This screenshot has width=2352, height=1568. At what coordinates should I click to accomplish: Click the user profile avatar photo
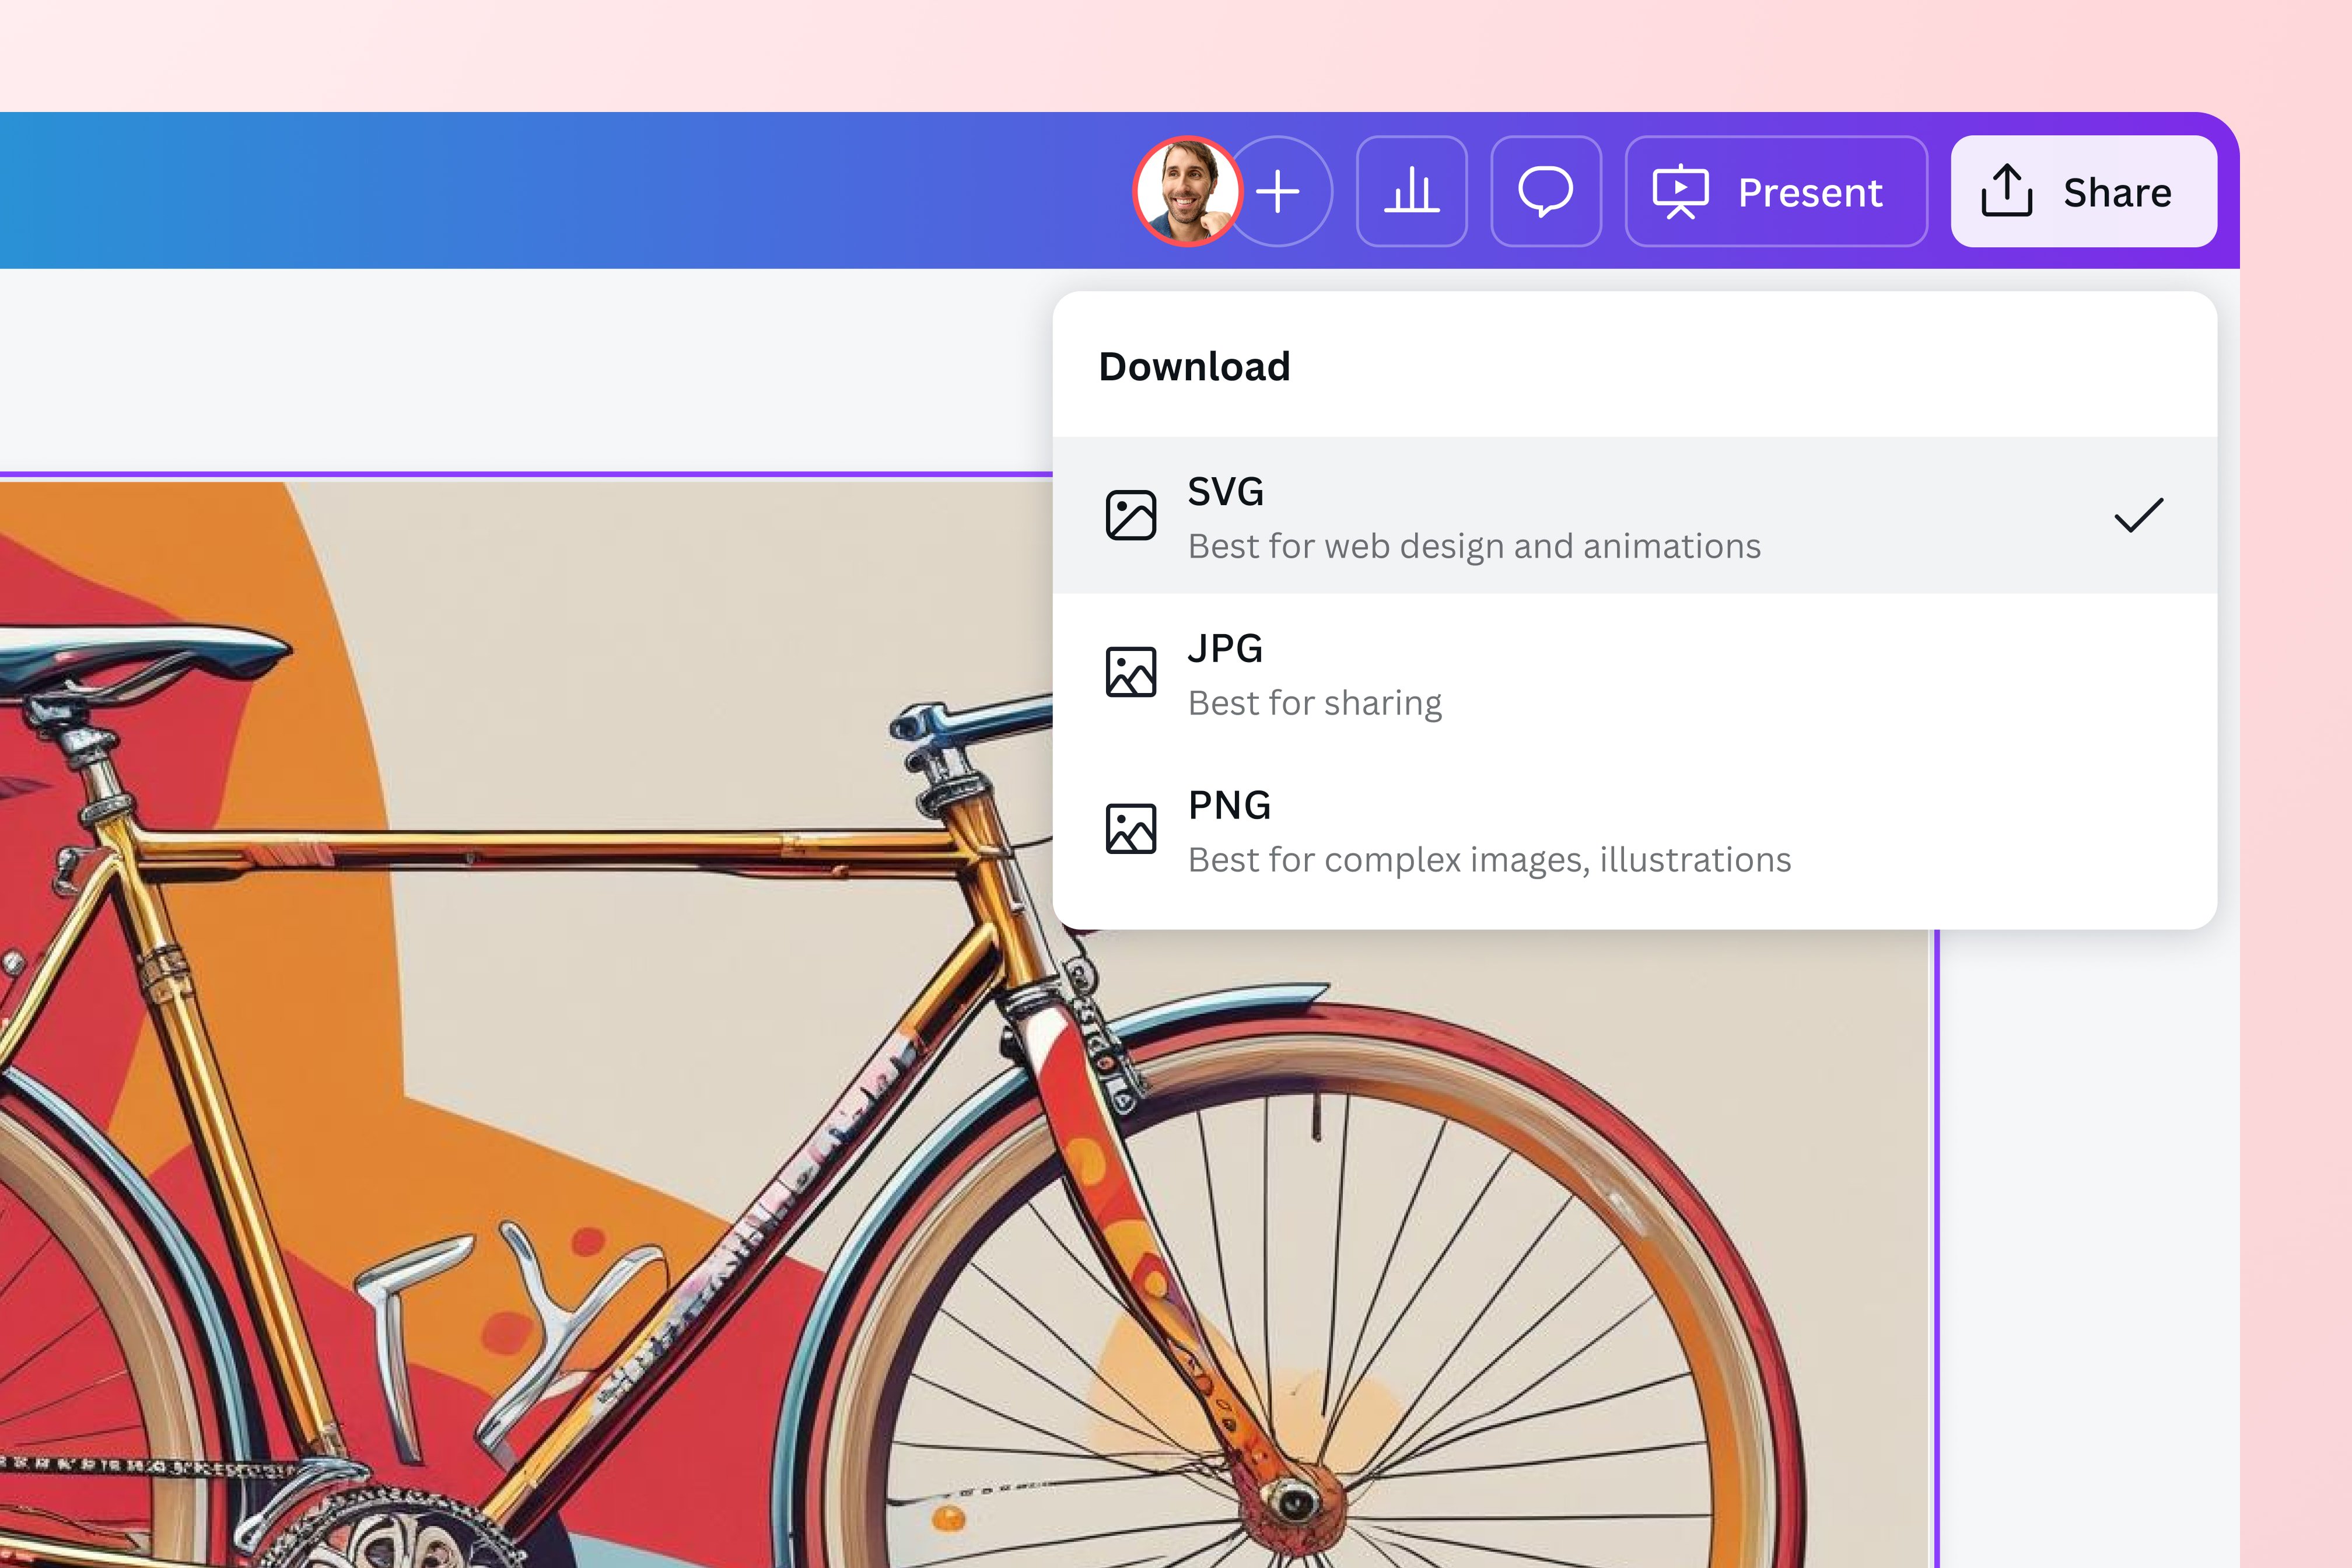coord(1187,191)
